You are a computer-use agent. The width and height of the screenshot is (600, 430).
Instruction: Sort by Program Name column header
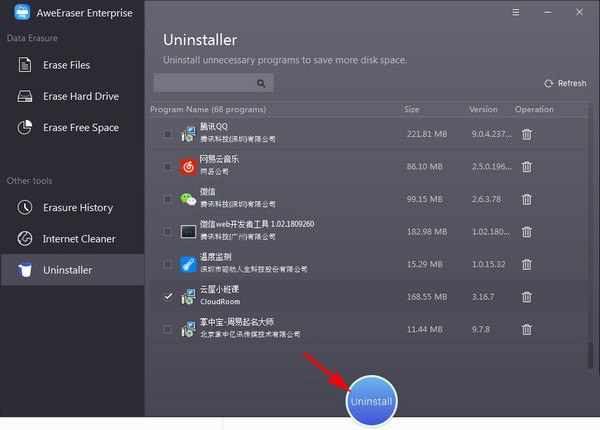[x=208, y=109]
